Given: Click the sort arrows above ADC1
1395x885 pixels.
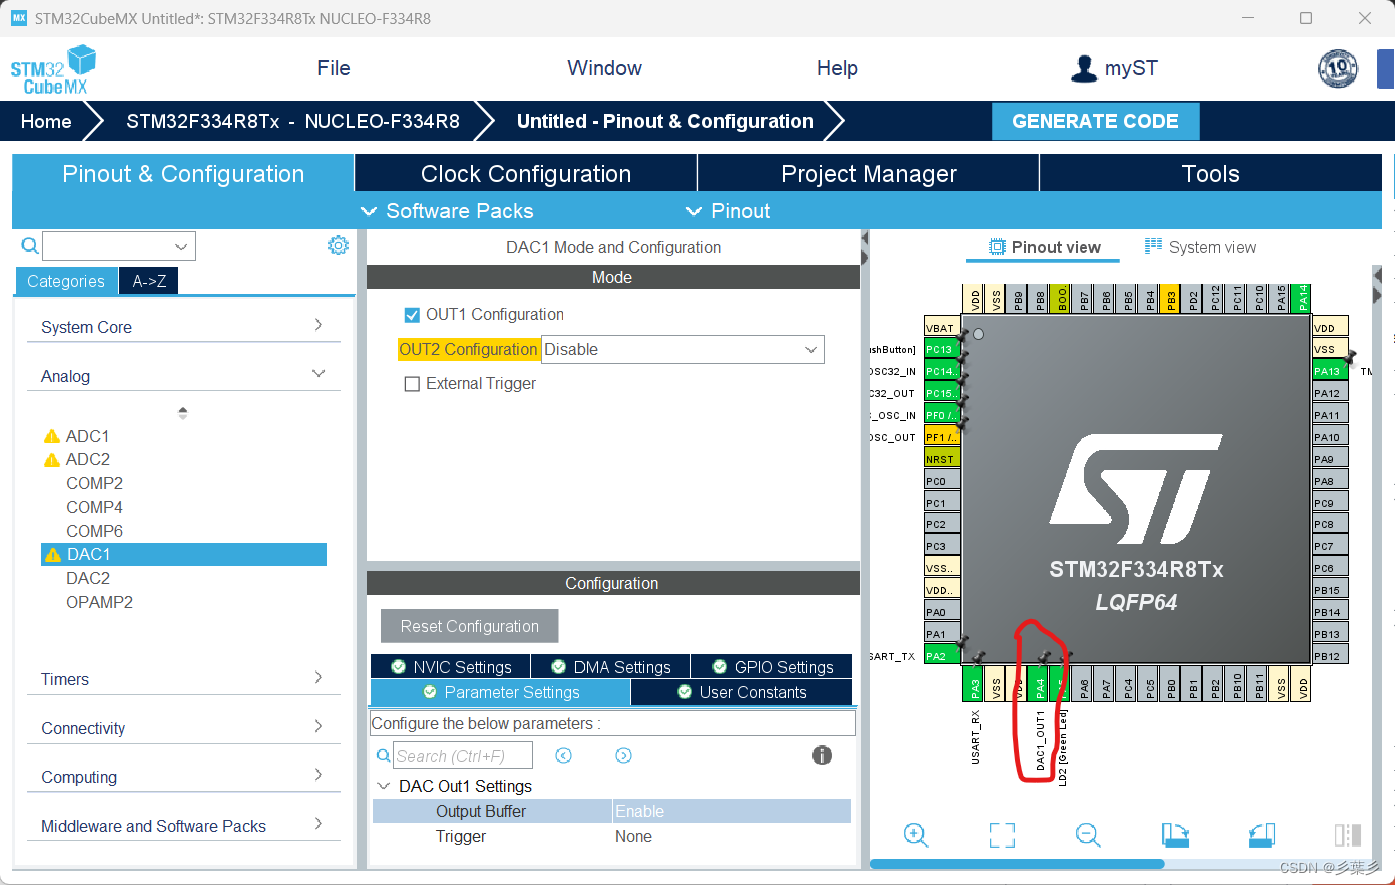Looking at the screenshot, I should (x=182, y=412).
